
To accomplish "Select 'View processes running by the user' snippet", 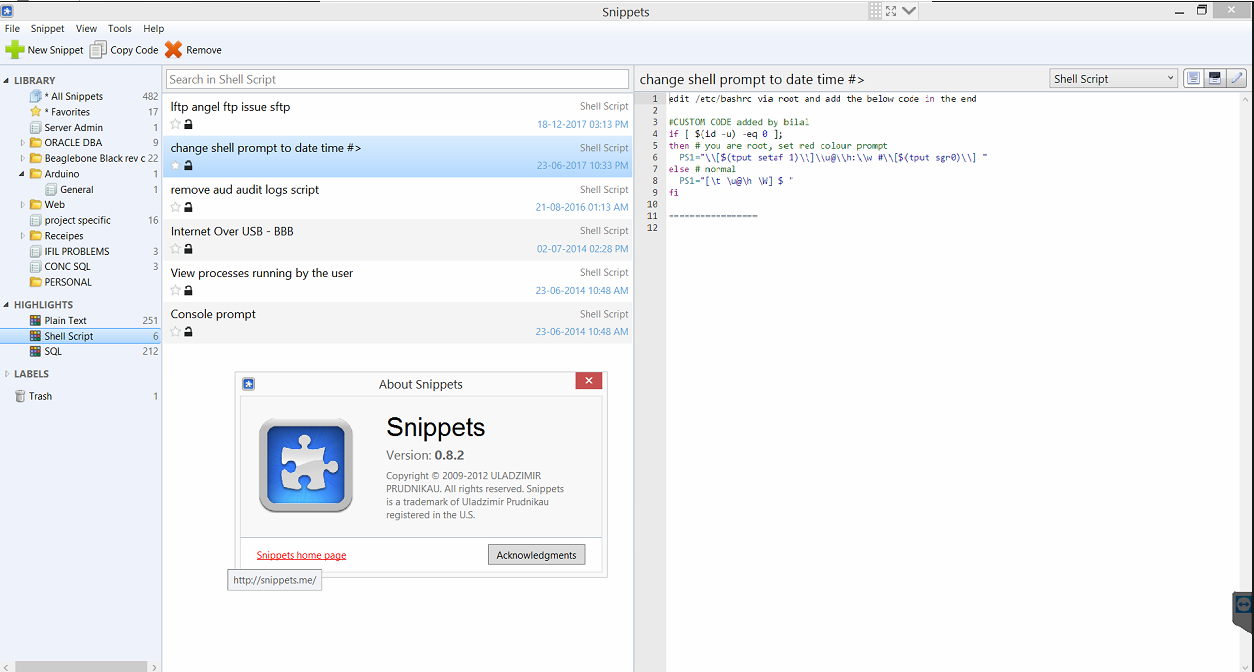I will 398,281.
